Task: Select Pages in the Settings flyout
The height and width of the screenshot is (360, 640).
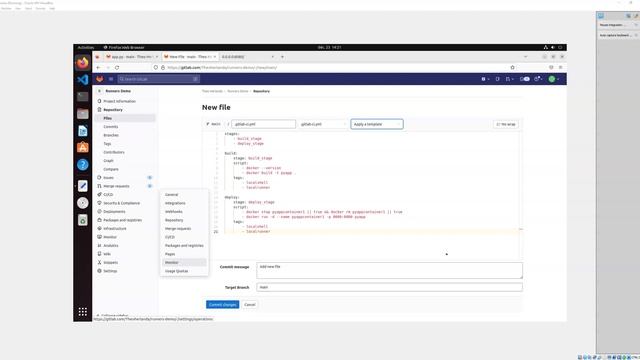Action: 170,254
